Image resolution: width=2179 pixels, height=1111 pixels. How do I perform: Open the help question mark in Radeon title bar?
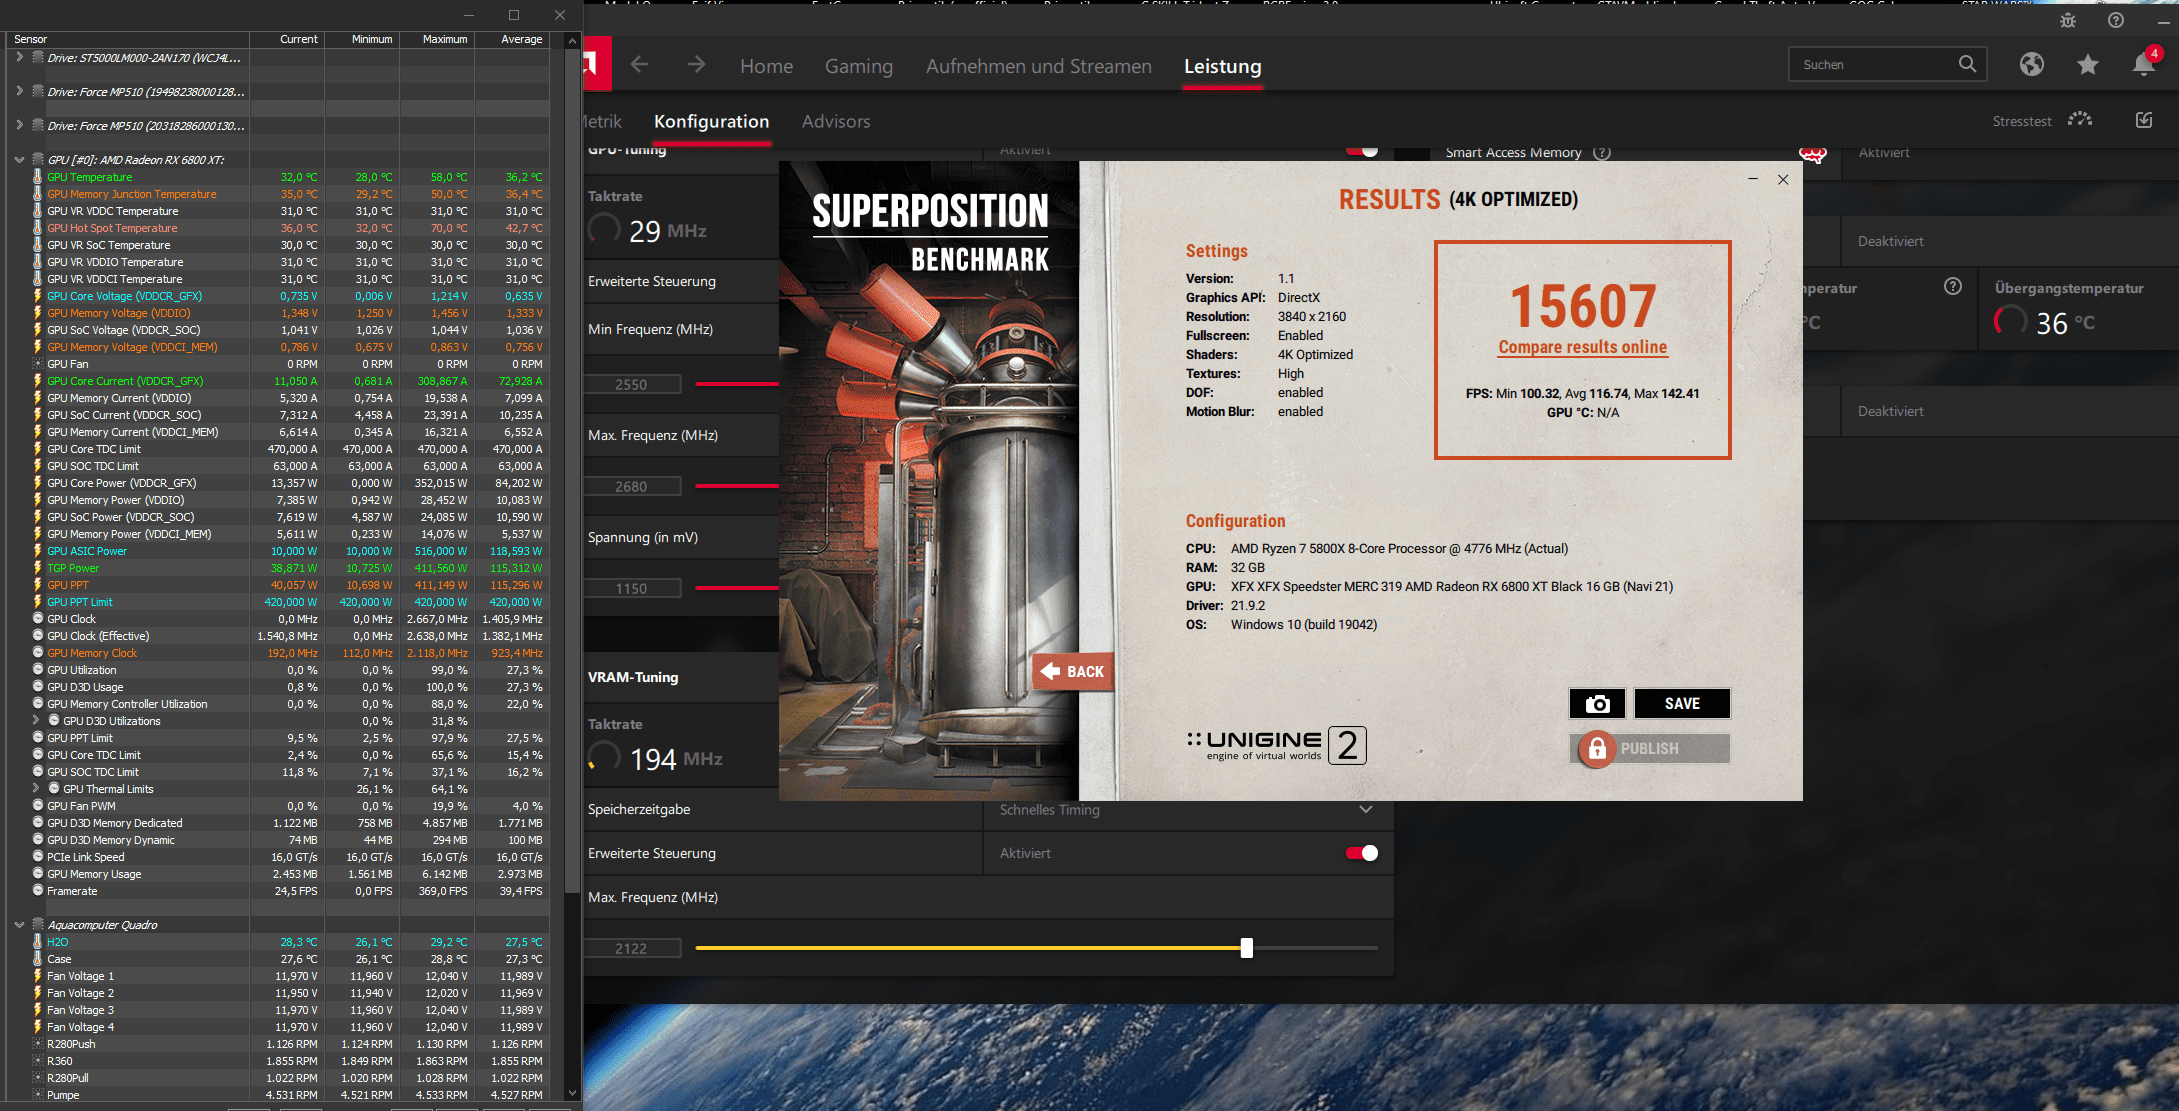[x=2116, y=20]
